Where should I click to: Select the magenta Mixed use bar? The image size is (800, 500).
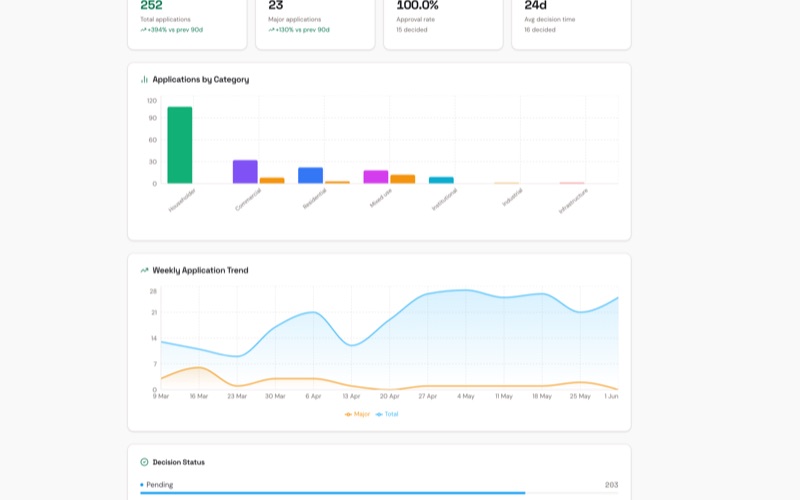coord(376,177)
